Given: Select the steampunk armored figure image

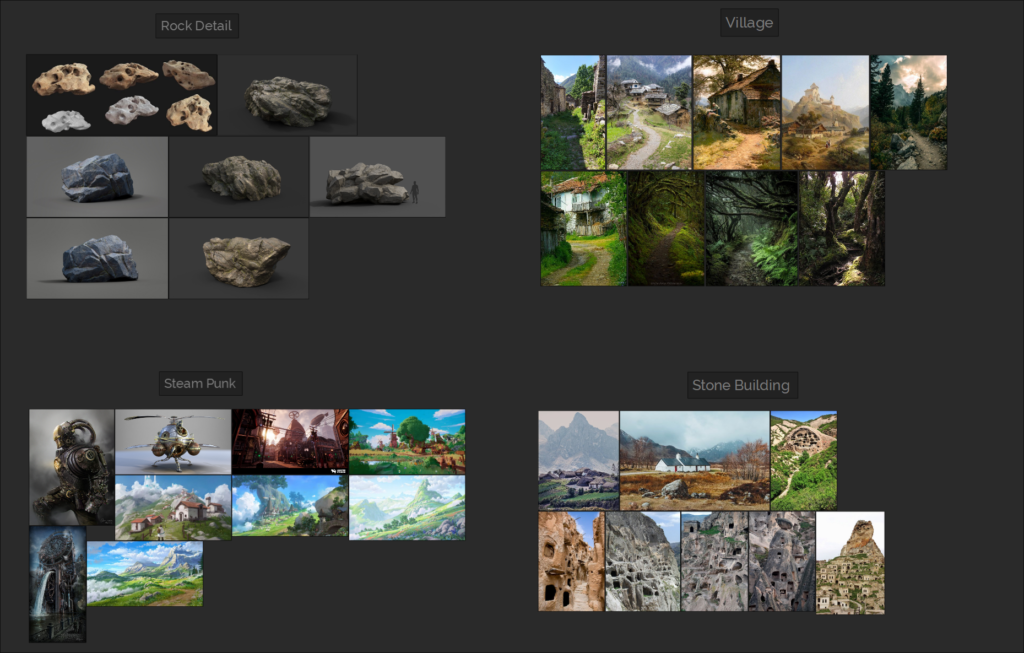Looking at the screenshot, I should [72, 468].
